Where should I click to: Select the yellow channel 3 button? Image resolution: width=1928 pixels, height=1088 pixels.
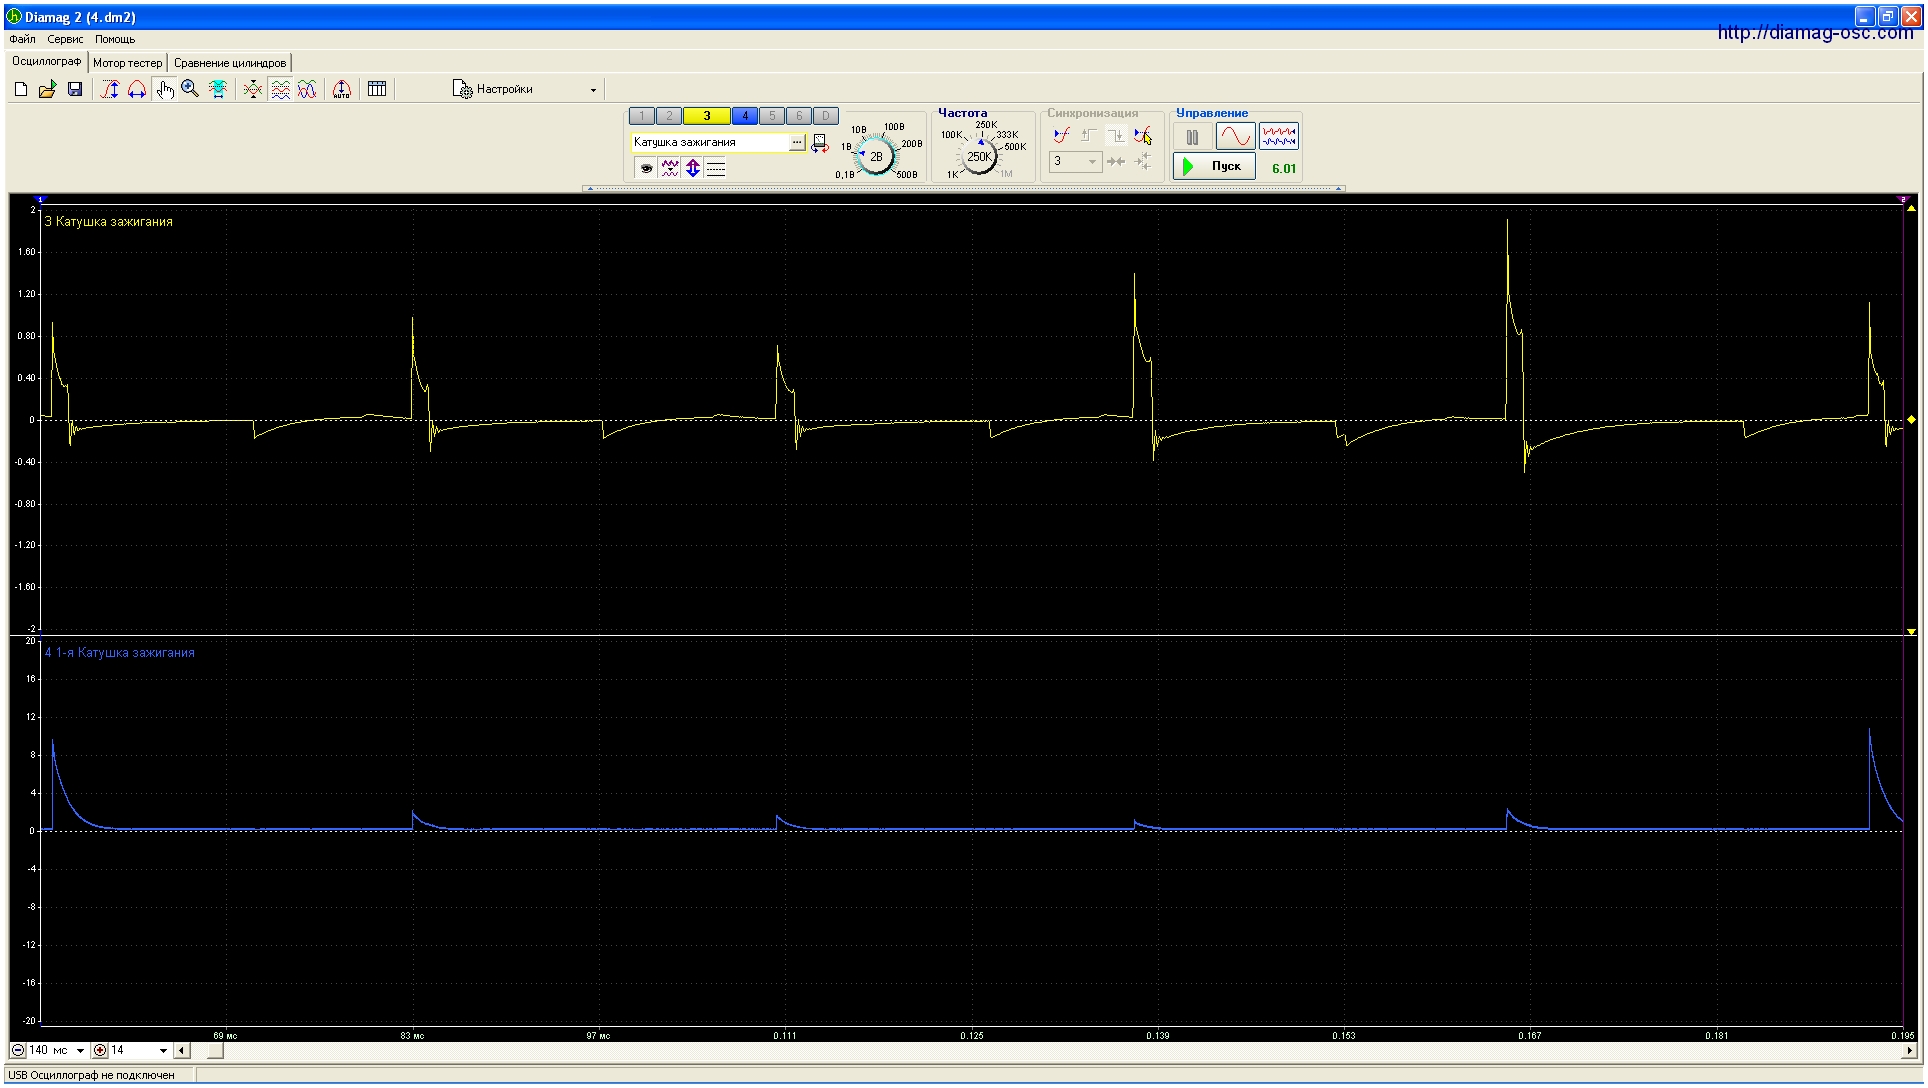(707, 116)
